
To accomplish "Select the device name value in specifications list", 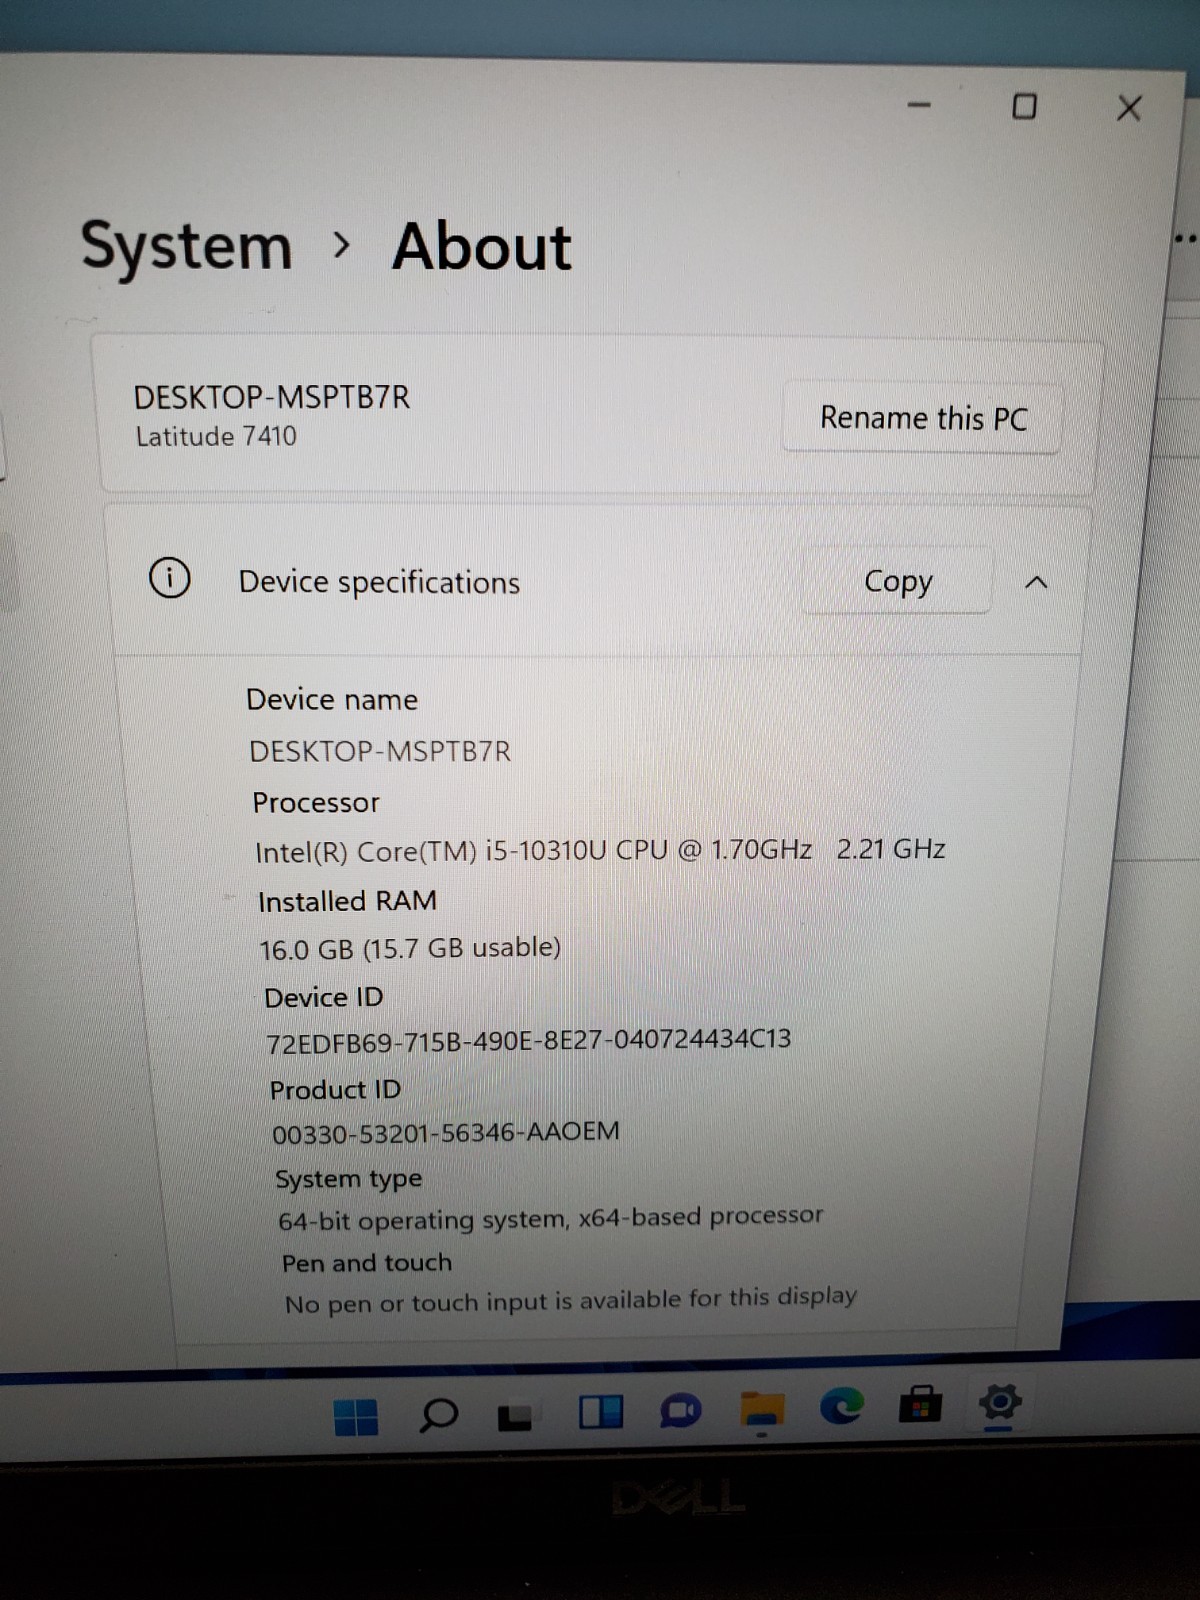I will 380,751.
